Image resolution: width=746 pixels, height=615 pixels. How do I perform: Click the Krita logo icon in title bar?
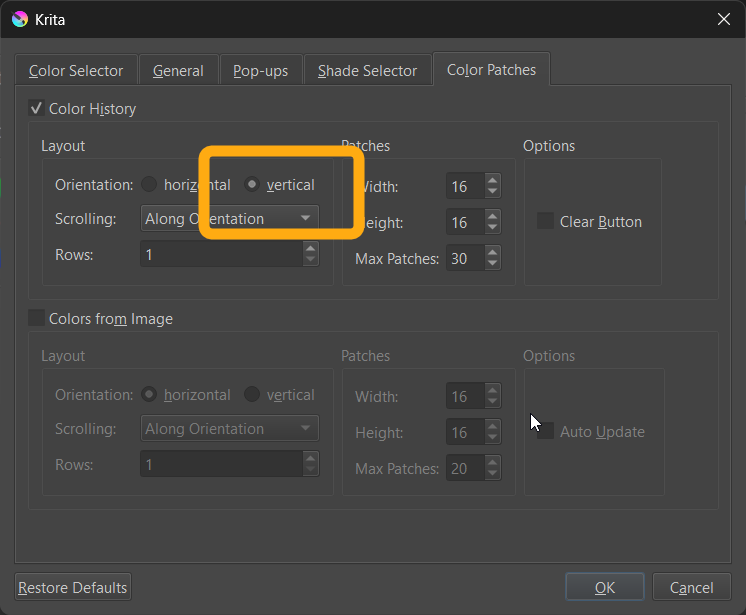[19, 19]
